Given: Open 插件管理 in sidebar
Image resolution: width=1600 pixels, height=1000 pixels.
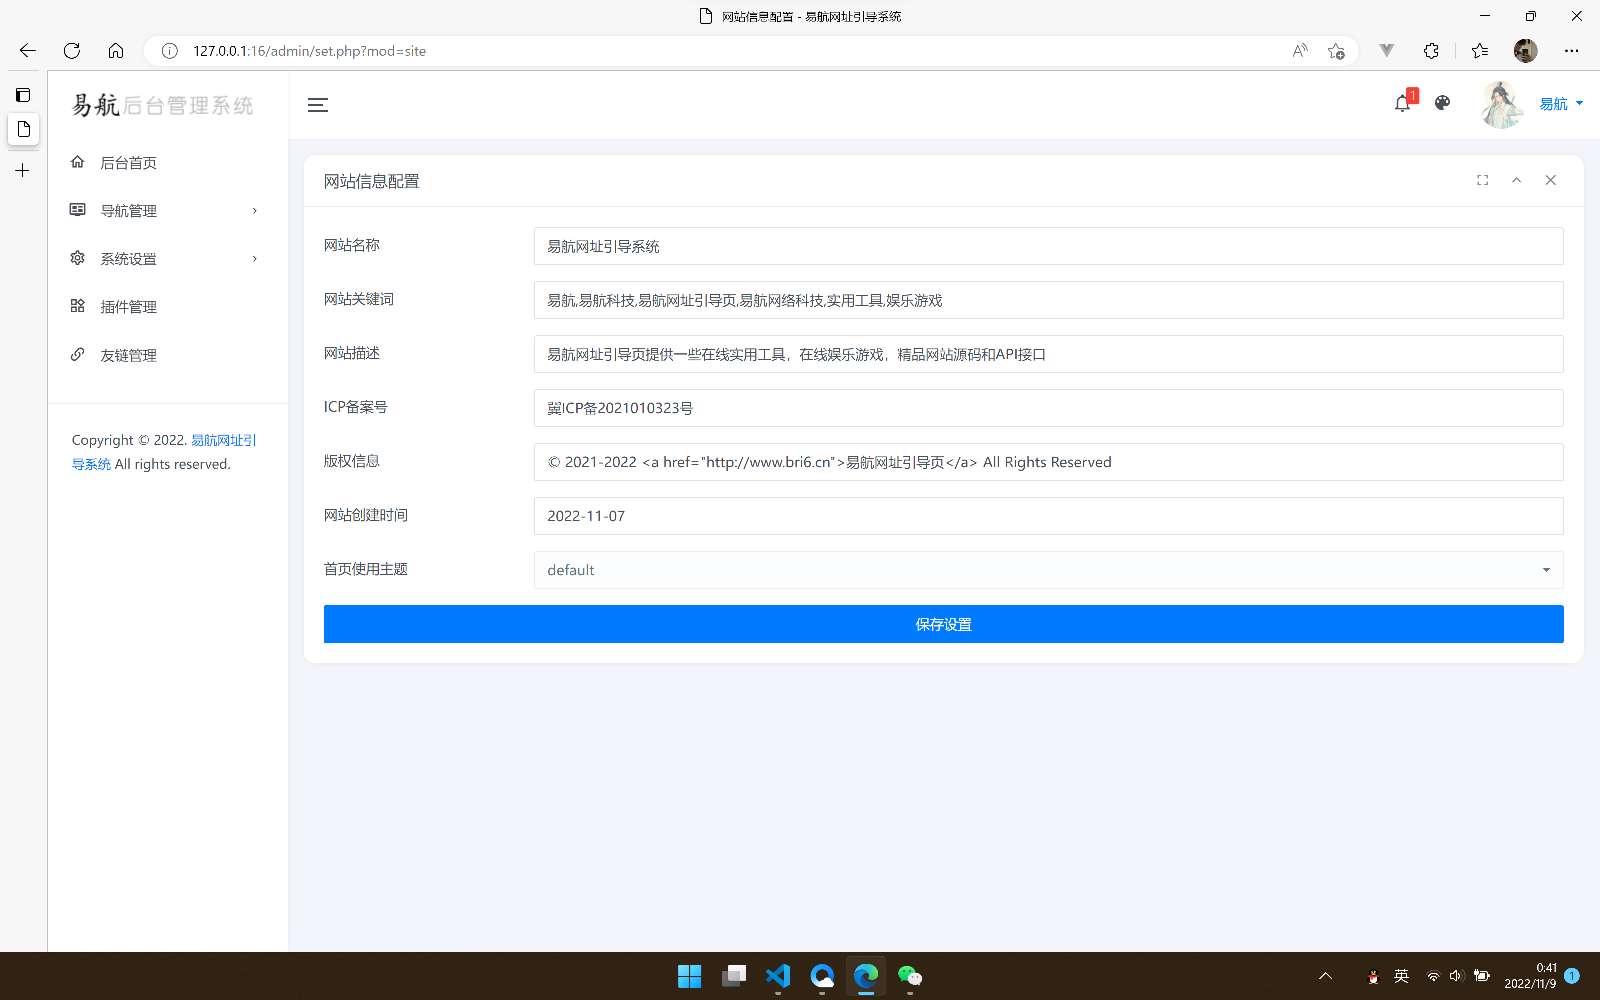Looking at the screenshot, I should 168,307.
